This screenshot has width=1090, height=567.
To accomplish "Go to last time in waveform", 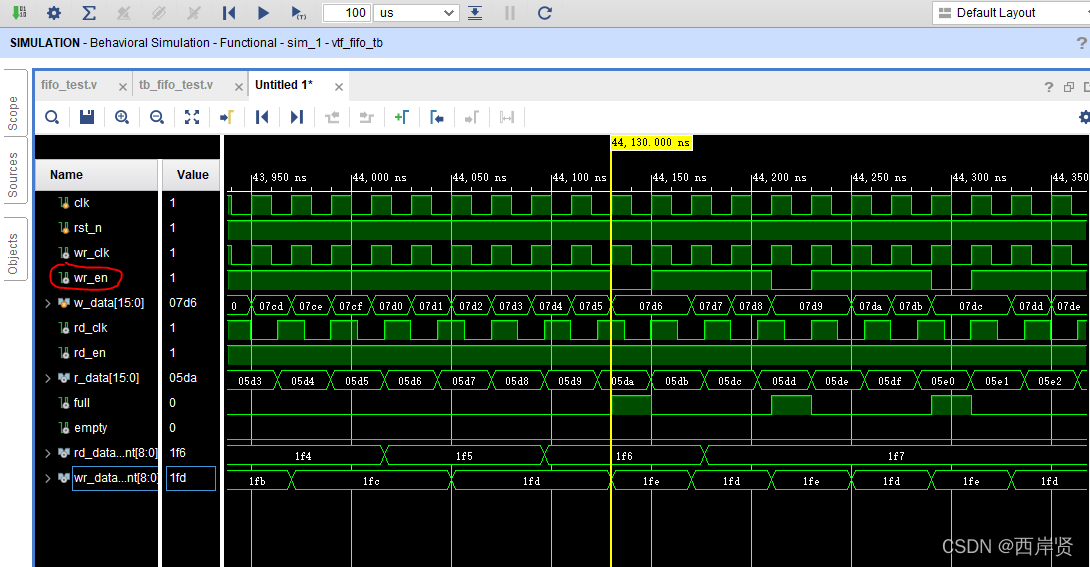I will click(x=297, y=117).
